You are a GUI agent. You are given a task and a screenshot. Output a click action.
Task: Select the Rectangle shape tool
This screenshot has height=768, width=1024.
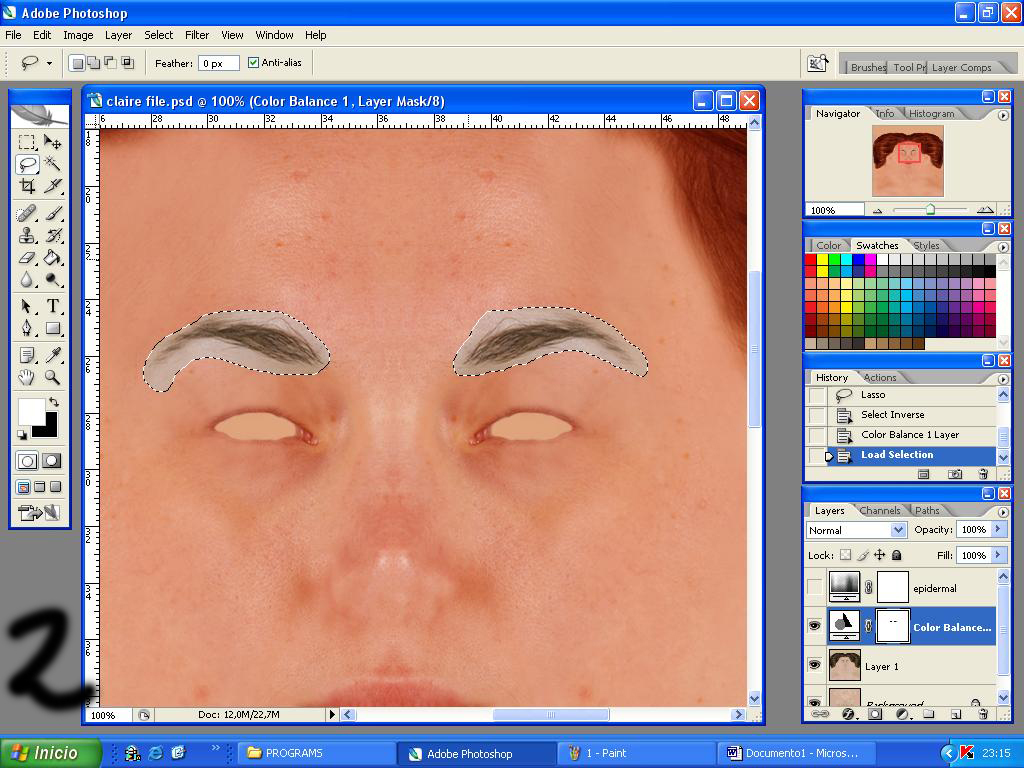(52, 328)
